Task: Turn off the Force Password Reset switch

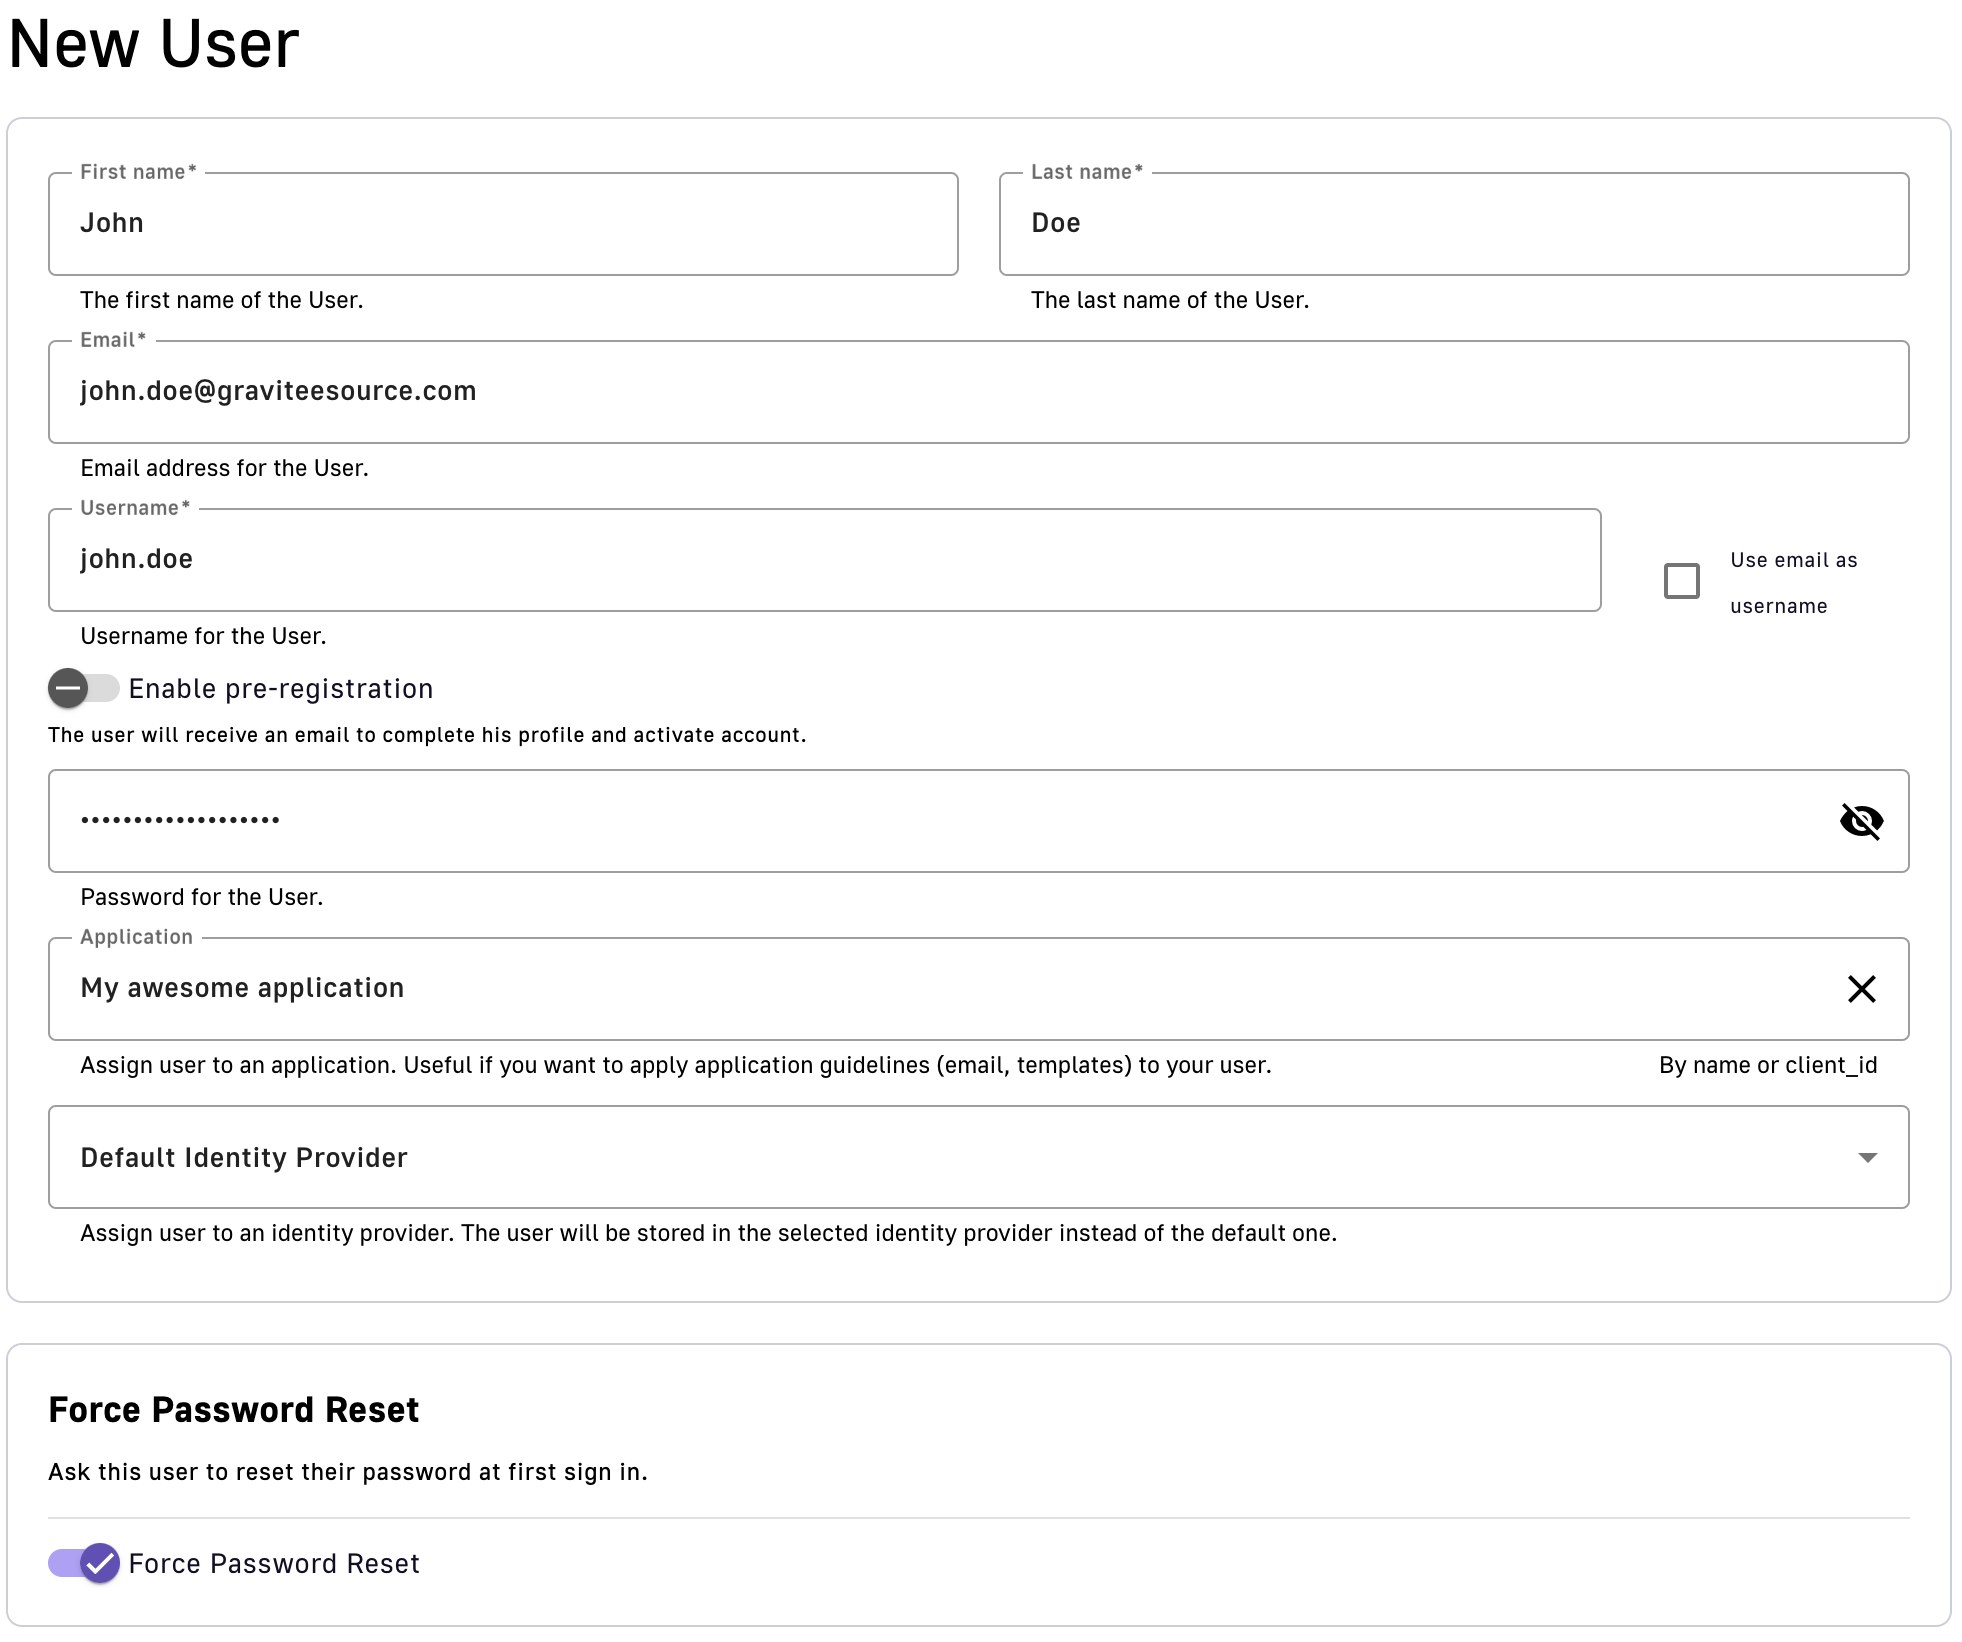Action: pos(84,1563)
